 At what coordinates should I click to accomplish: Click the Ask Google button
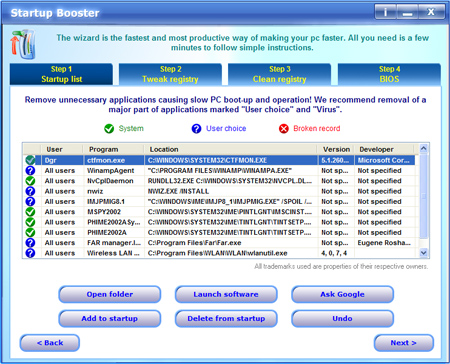342,294
